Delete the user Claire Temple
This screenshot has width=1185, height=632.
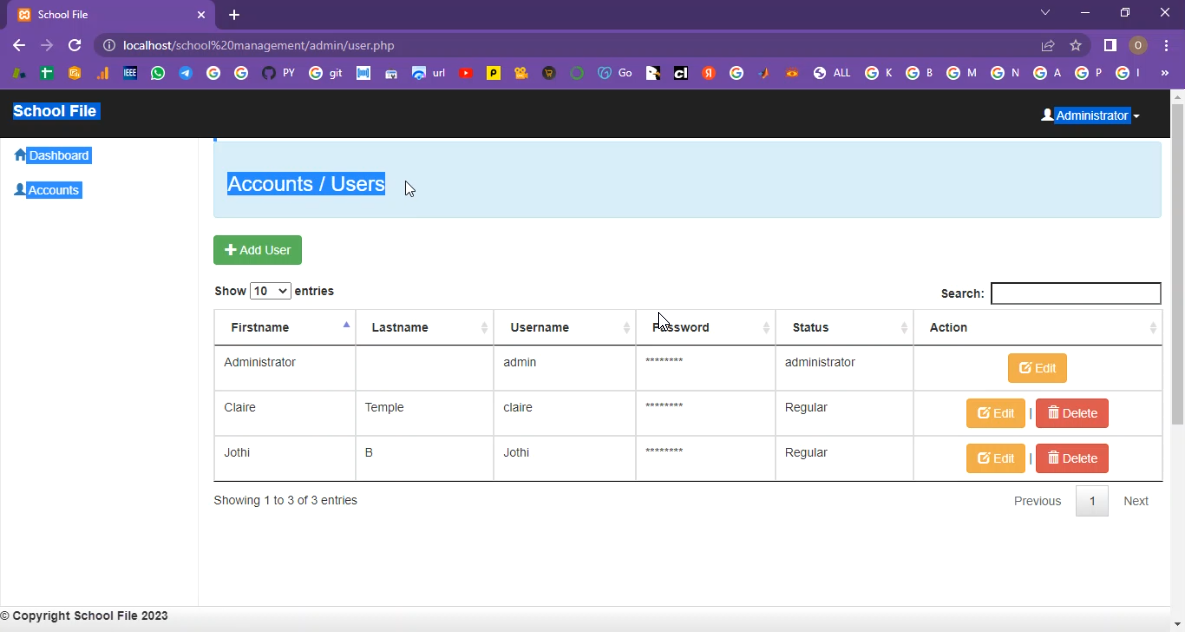click(x=1072, y=413)
